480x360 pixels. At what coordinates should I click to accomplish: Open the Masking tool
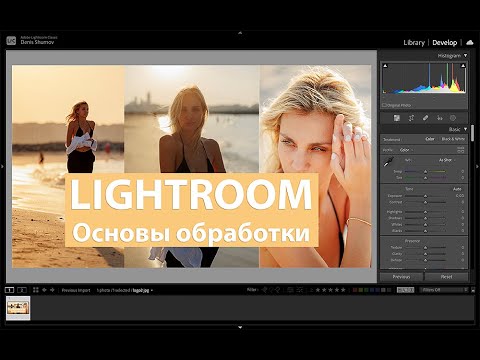(x=453, y=118)
